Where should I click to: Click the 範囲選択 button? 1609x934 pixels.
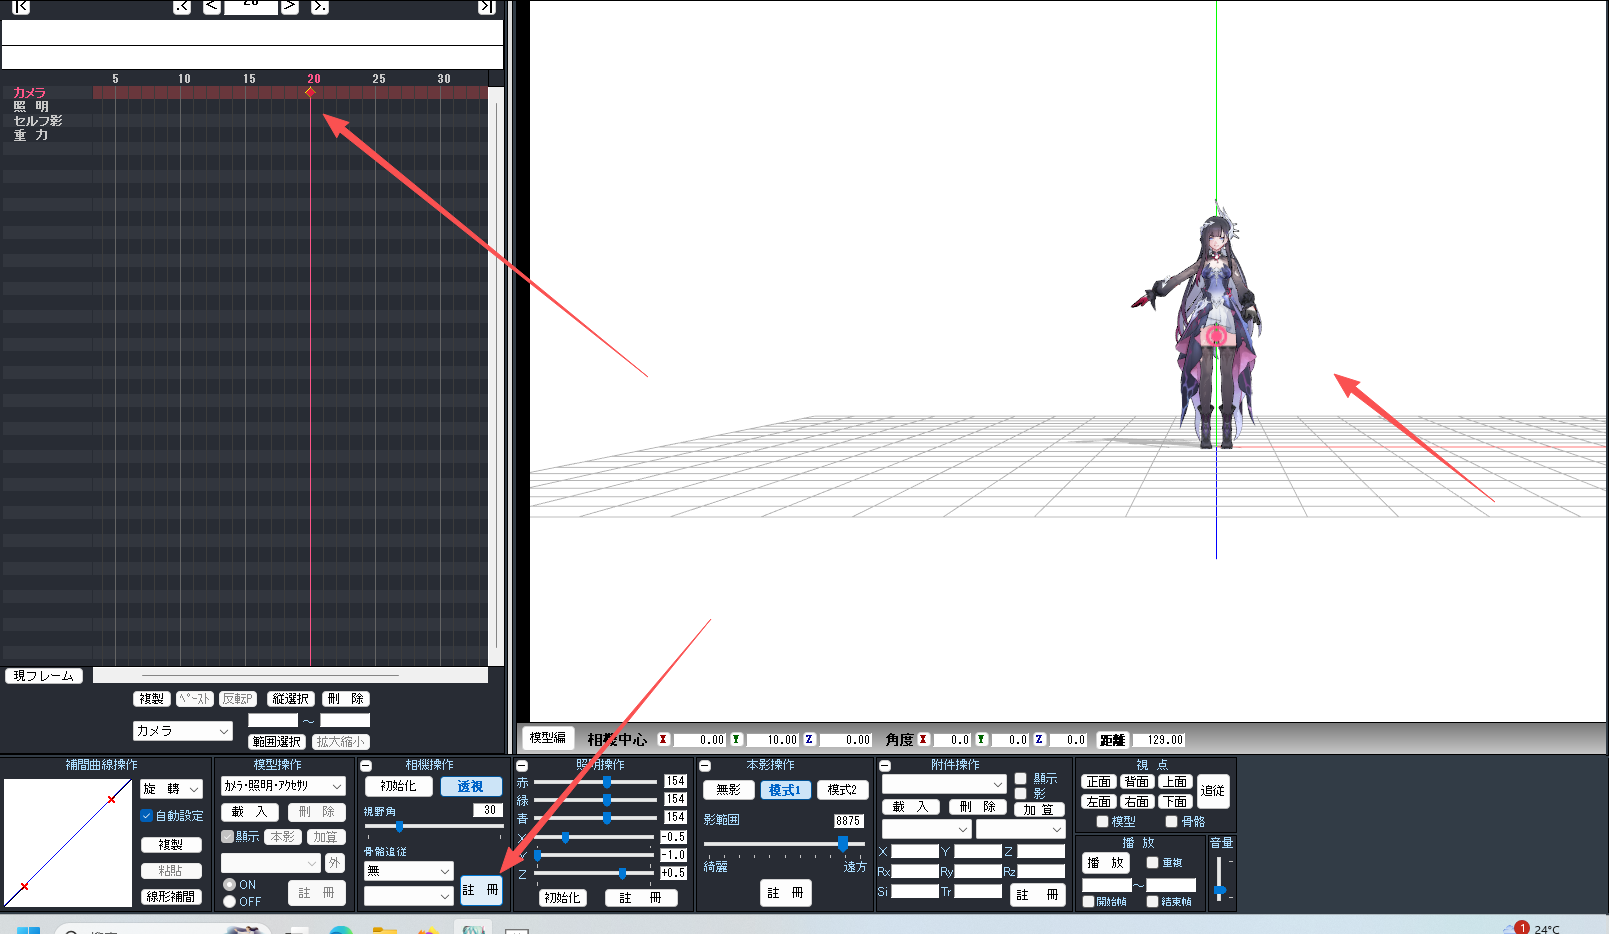pos(276,742)
